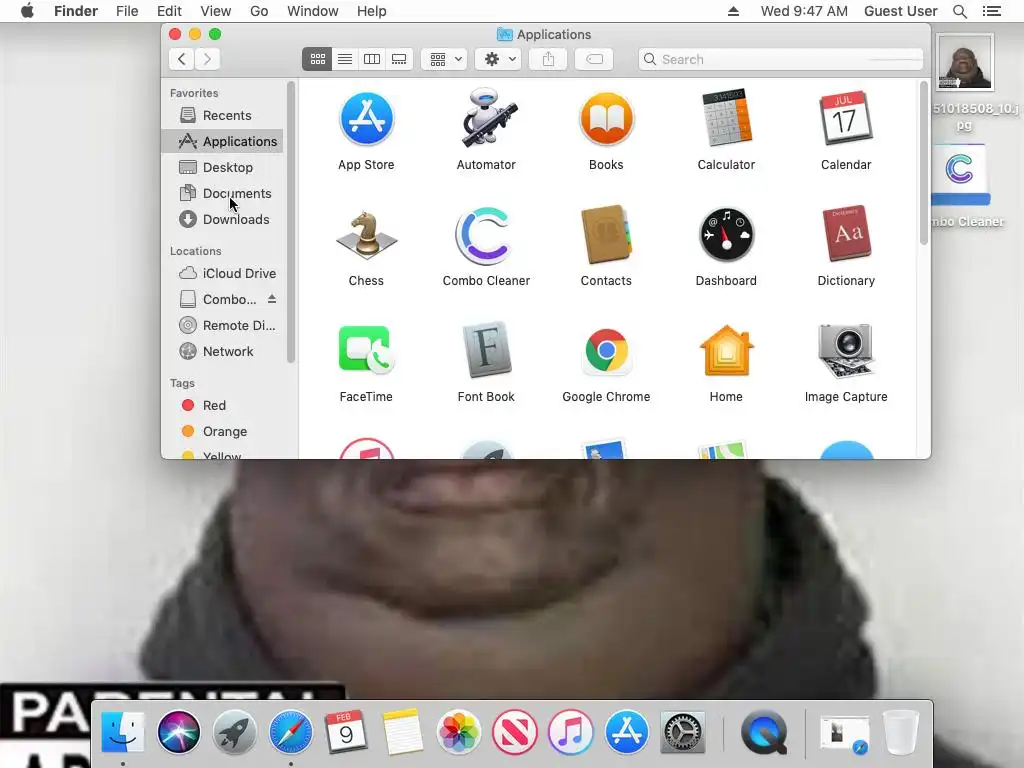Viewport: 1024px width, 768px height.
Task: Open iTunes from the Dock
Action: tap(571, 733)
